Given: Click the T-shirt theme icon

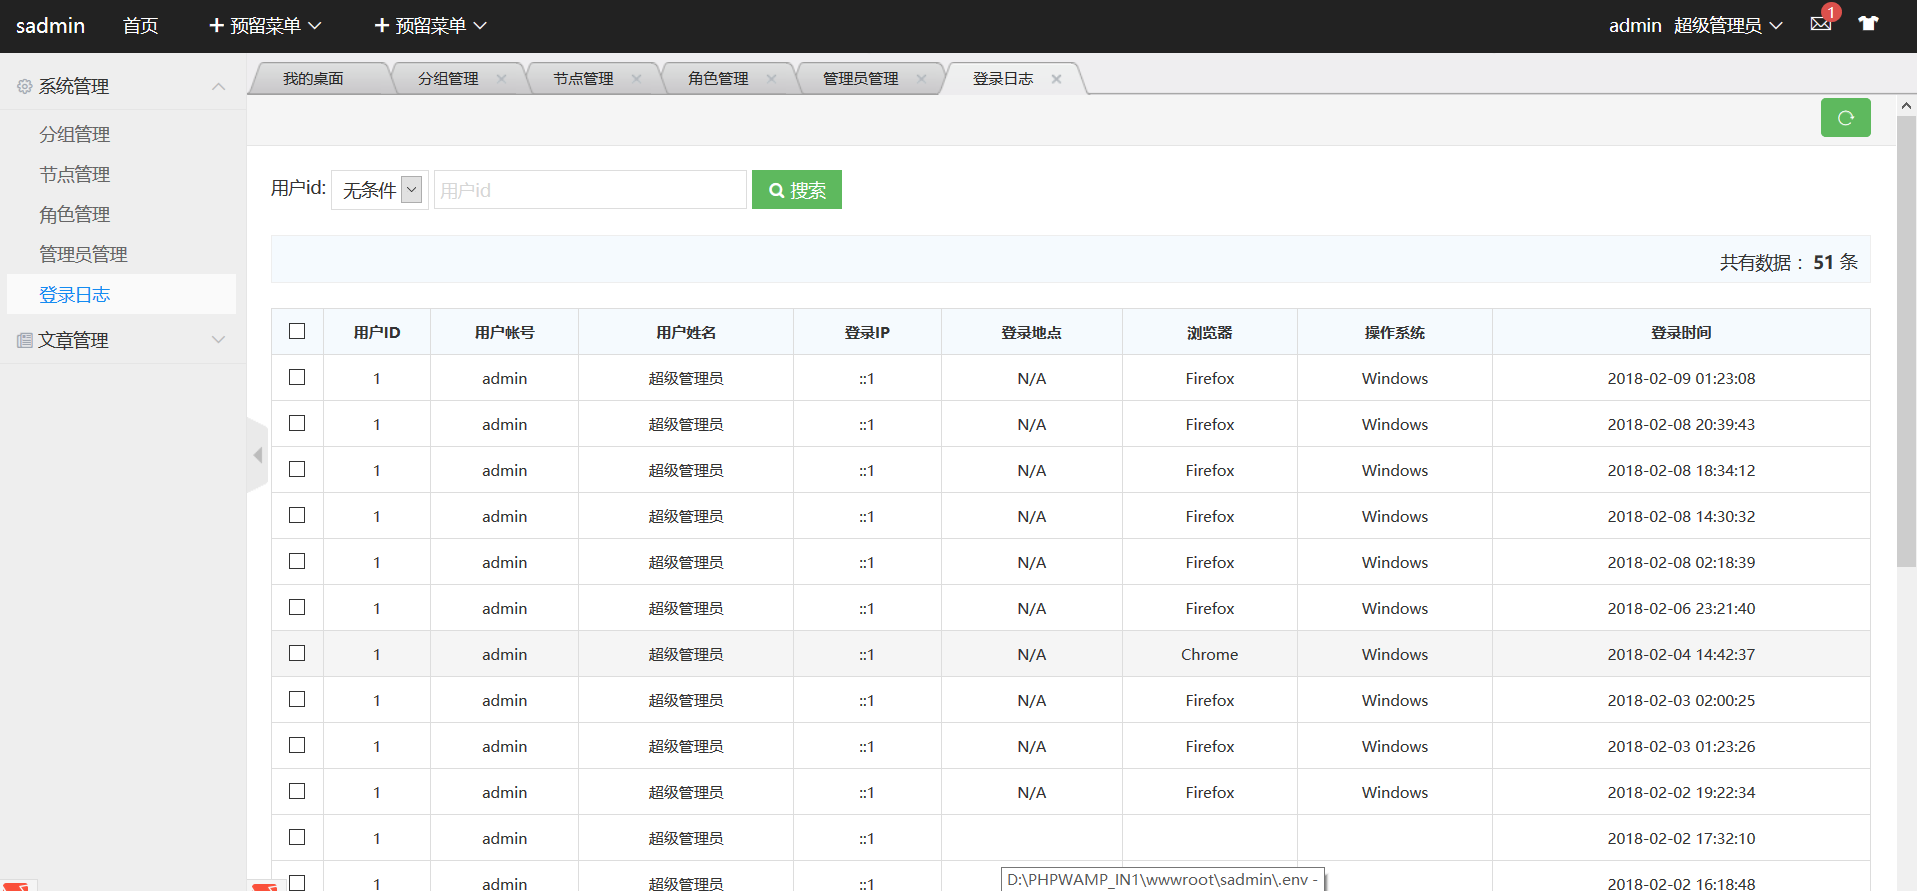Looking at the screenshot, I should click(1868, 24).
